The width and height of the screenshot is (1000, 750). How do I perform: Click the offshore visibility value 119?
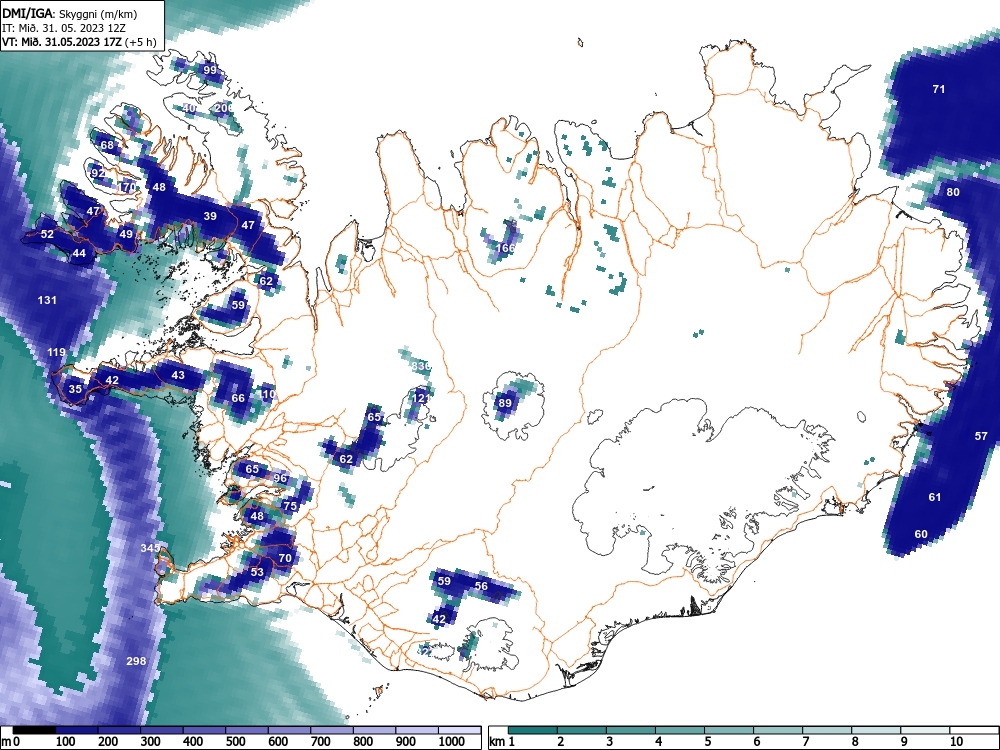pos(56,352)
